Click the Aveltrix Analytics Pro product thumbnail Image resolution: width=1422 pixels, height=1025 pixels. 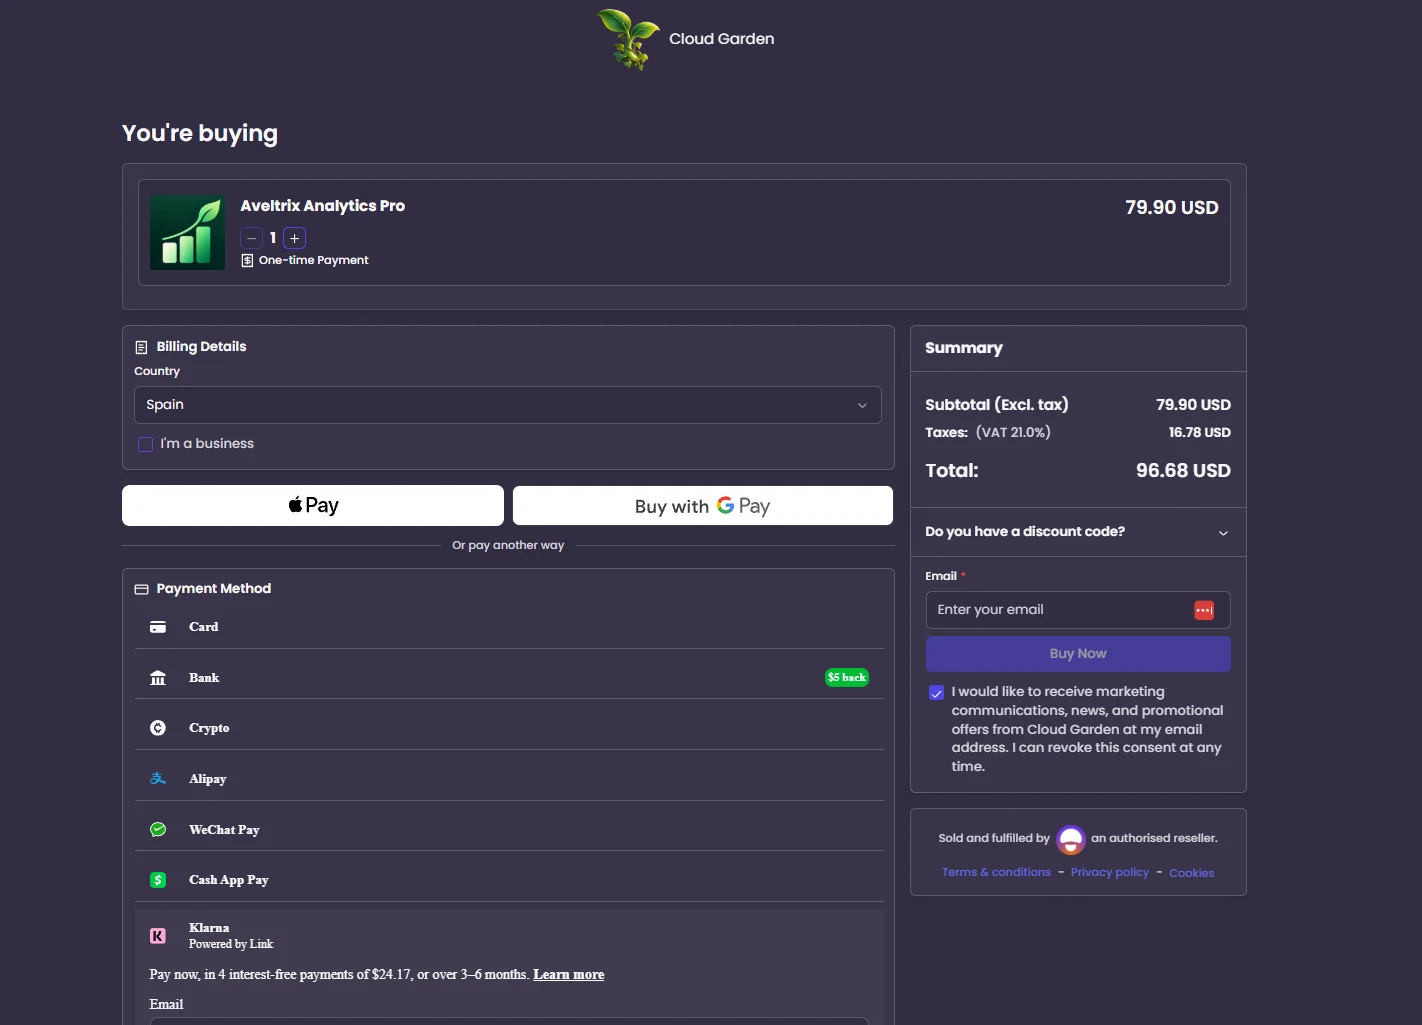pyautogui.click(x=188, y=233)
